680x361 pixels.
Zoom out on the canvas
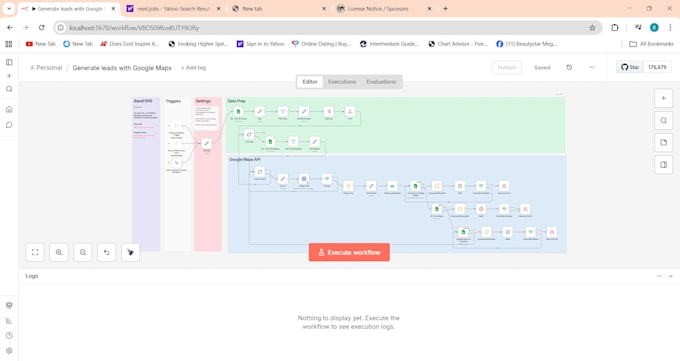(x=83, y=252)
